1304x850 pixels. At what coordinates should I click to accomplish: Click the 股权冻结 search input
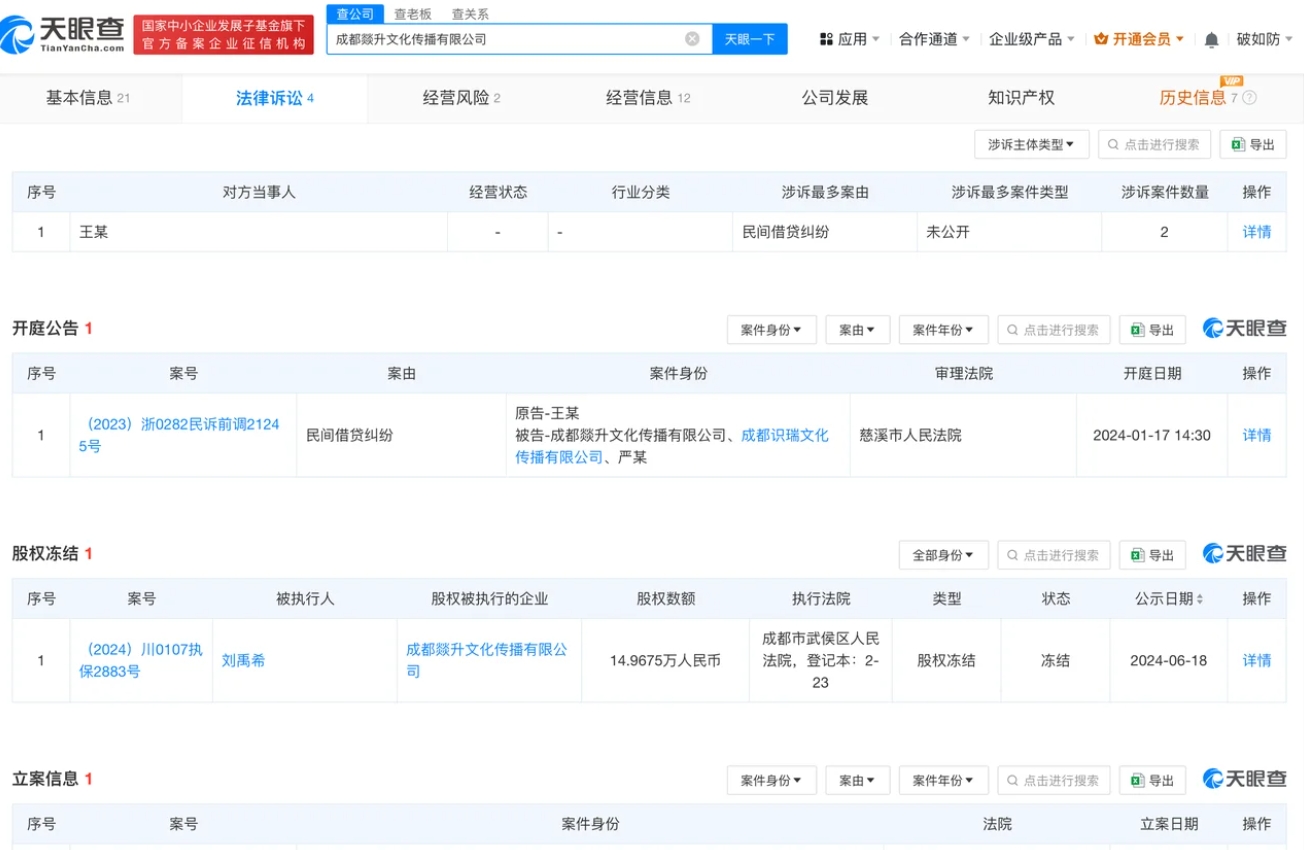1053,555
